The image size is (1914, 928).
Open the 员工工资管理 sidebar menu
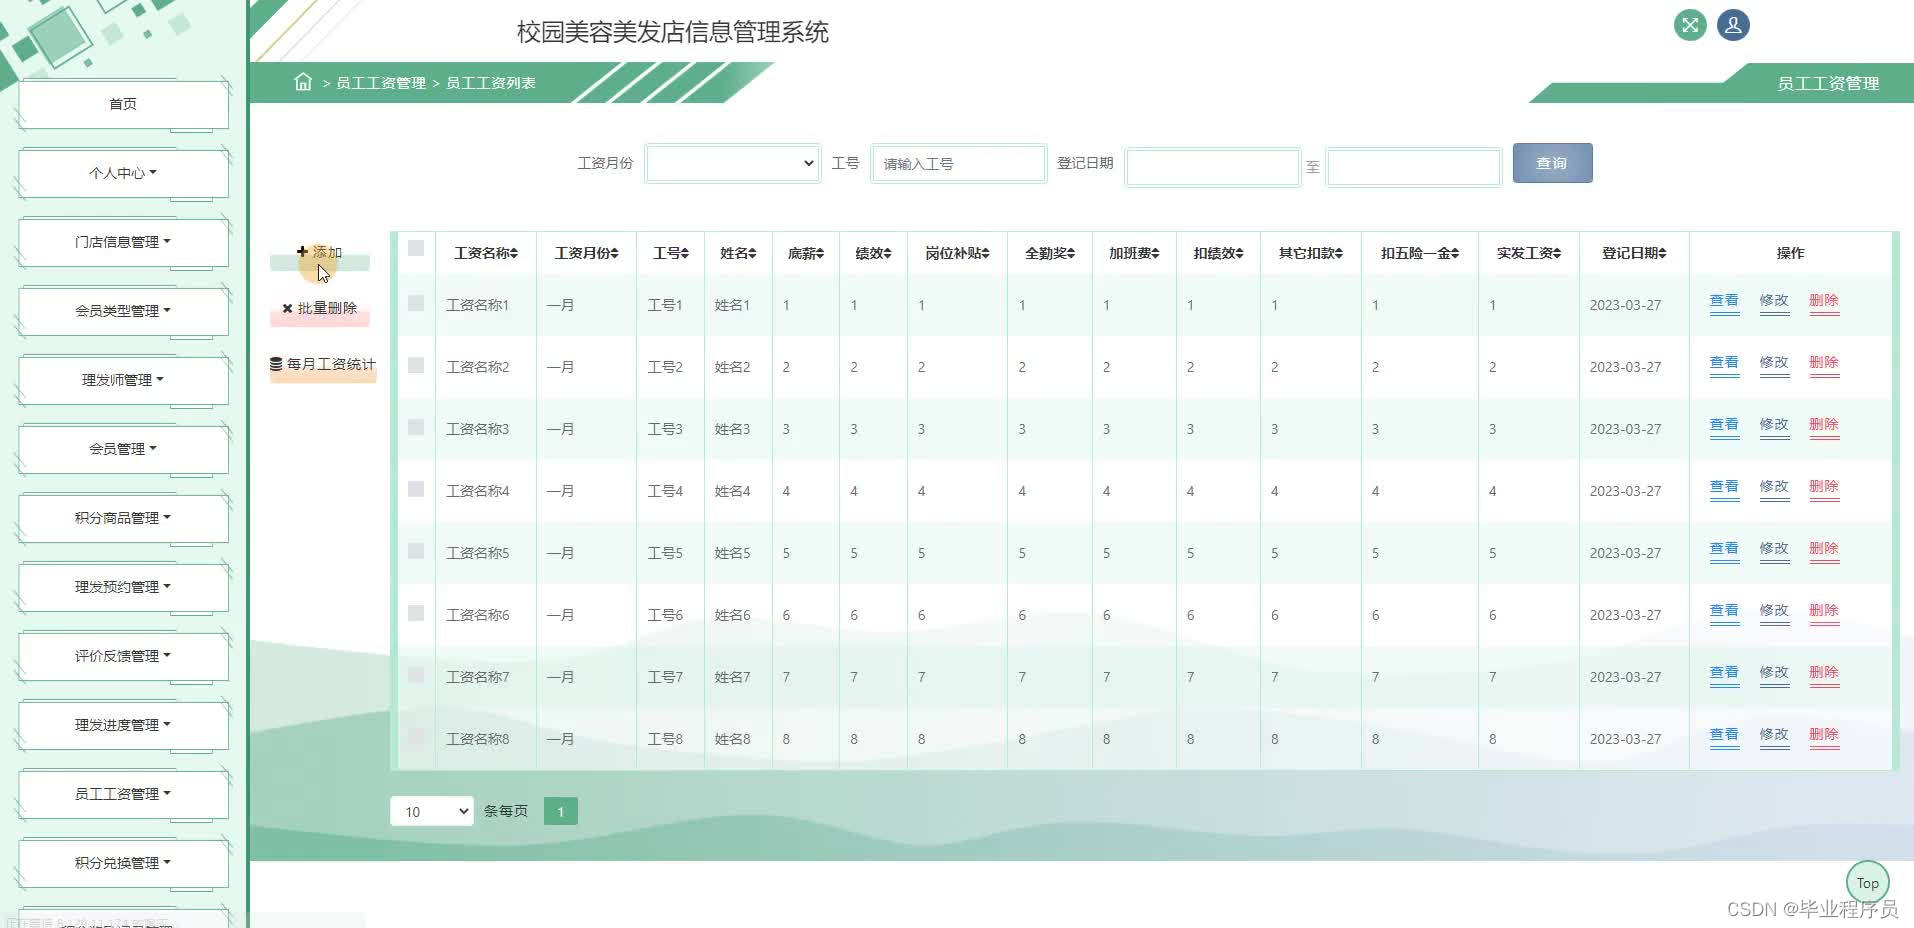[x=123, y=794]
